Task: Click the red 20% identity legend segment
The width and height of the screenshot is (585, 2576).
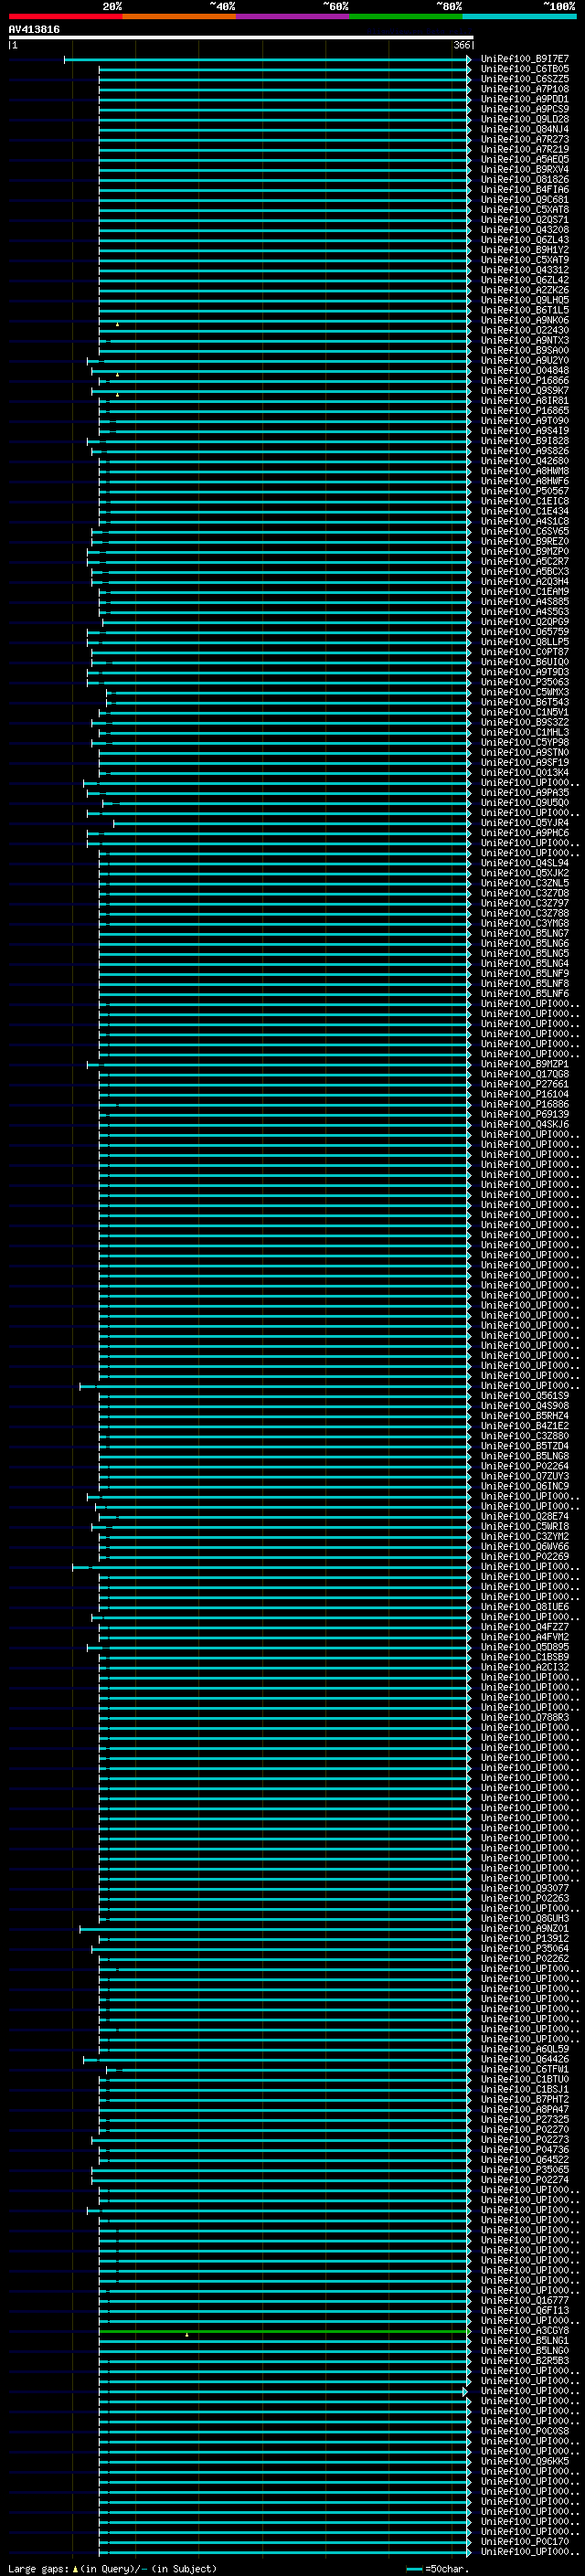Action: [65, 16]
